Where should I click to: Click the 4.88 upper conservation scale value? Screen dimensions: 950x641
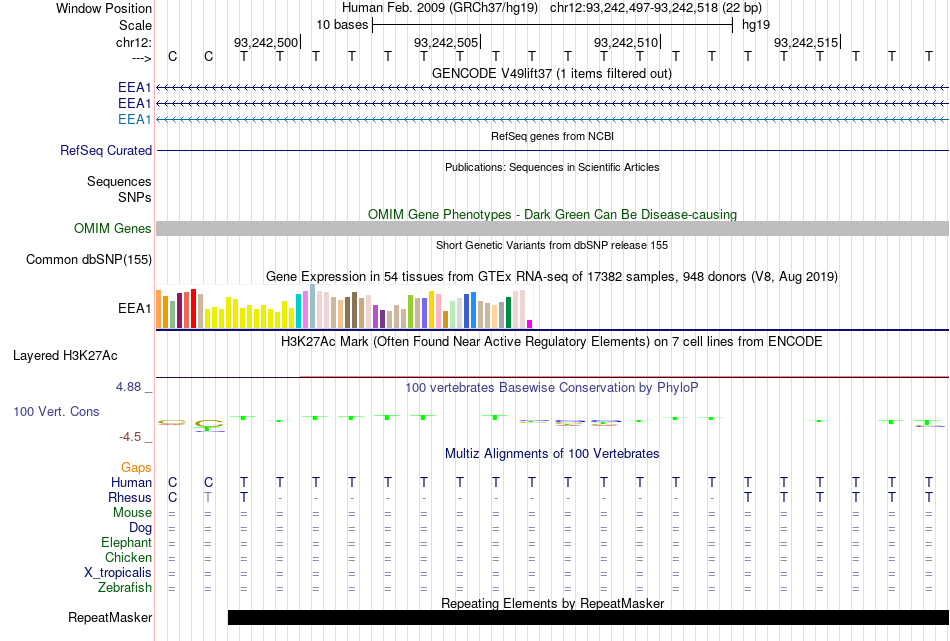point(128,387)
